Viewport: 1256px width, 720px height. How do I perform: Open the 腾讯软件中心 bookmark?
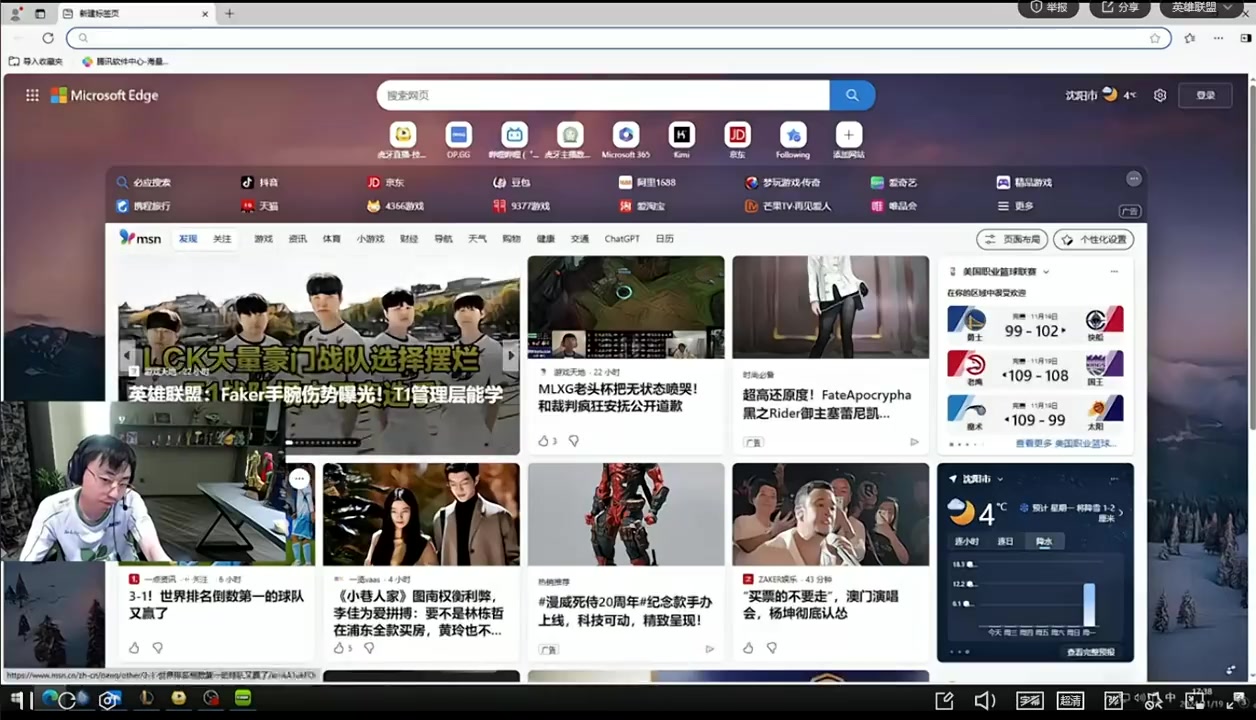pyautogui.click(x=125, y=61)
